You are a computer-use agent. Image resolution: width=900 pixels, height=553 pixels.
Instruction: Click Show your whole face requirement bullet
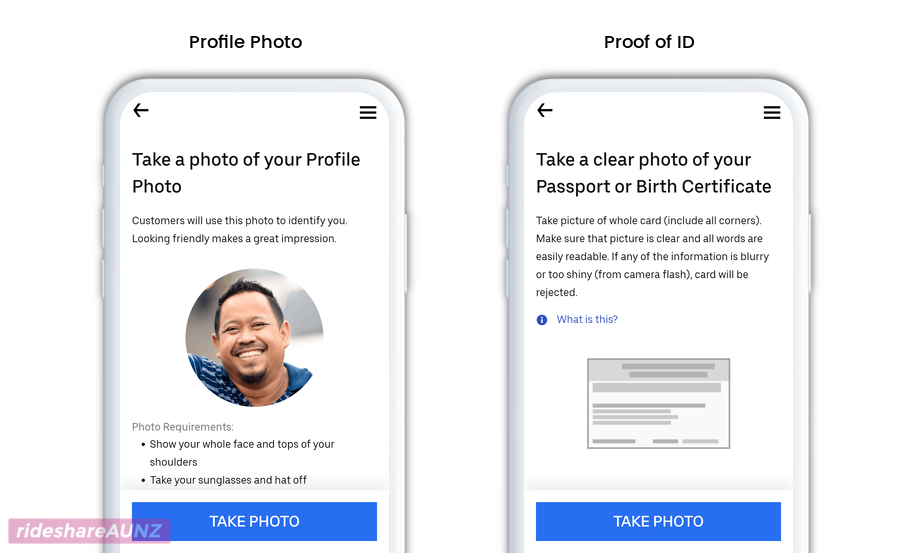coord(242,453)
